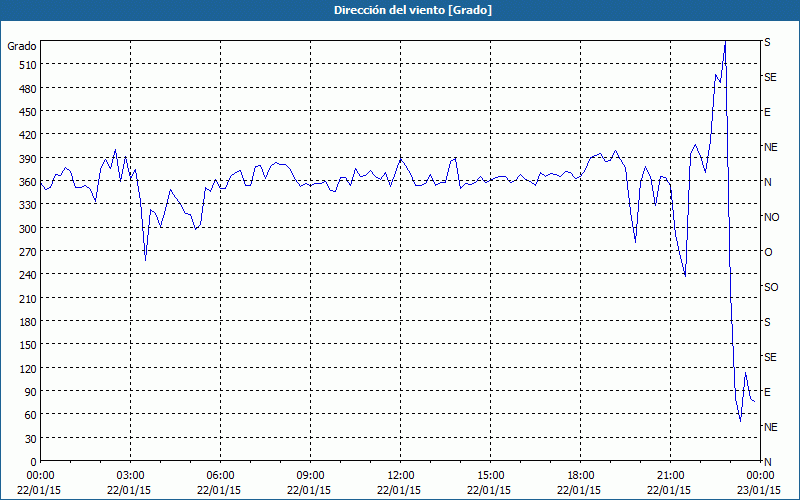Click the "O" compass label
Viewport: 800px width, 500px height.
[768, 252]
